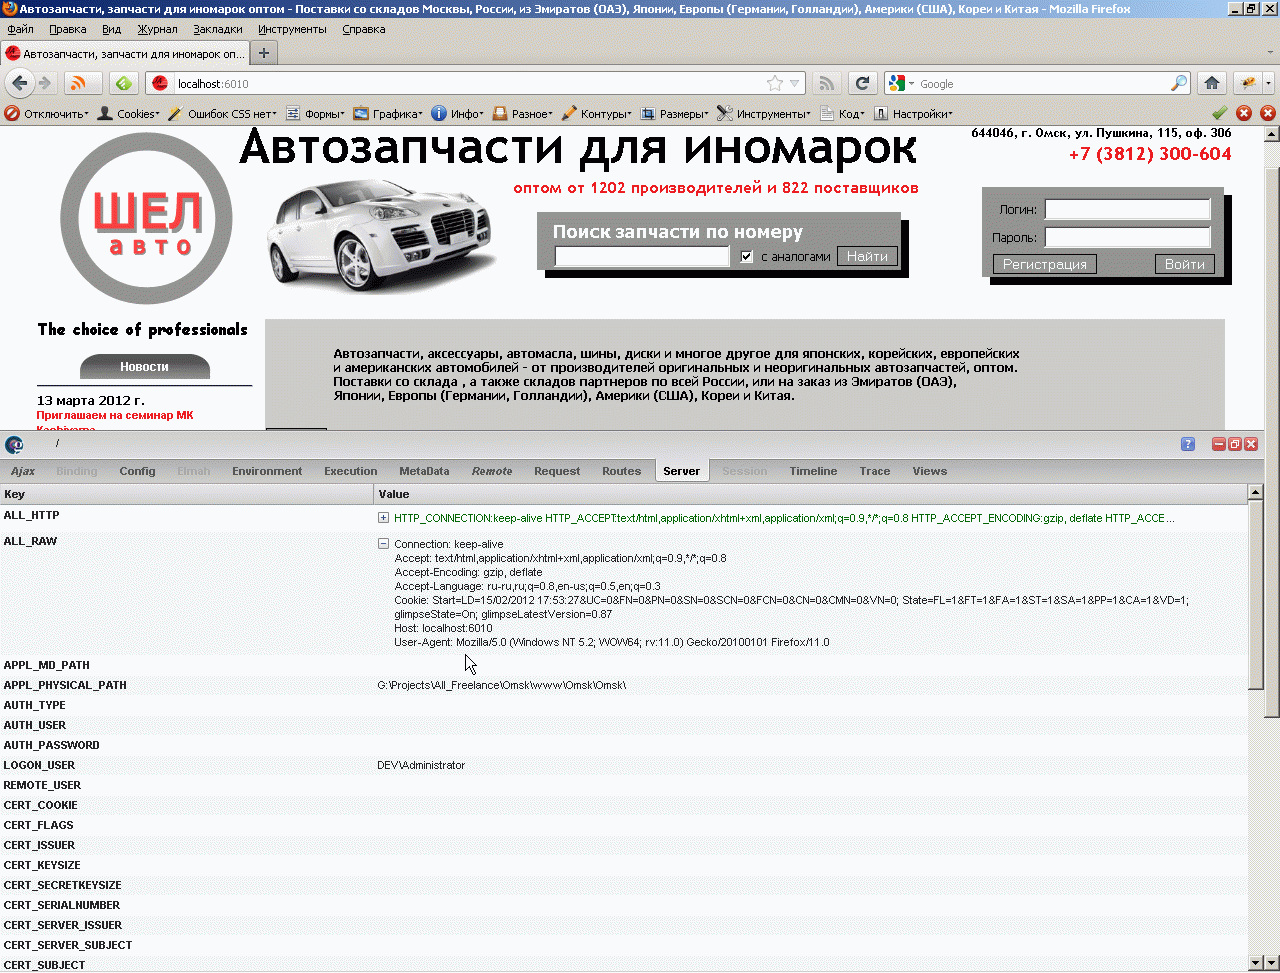This screenshot has width=1280, height=973.
Task: Open the Закладки menu
Action: [218, 29]
